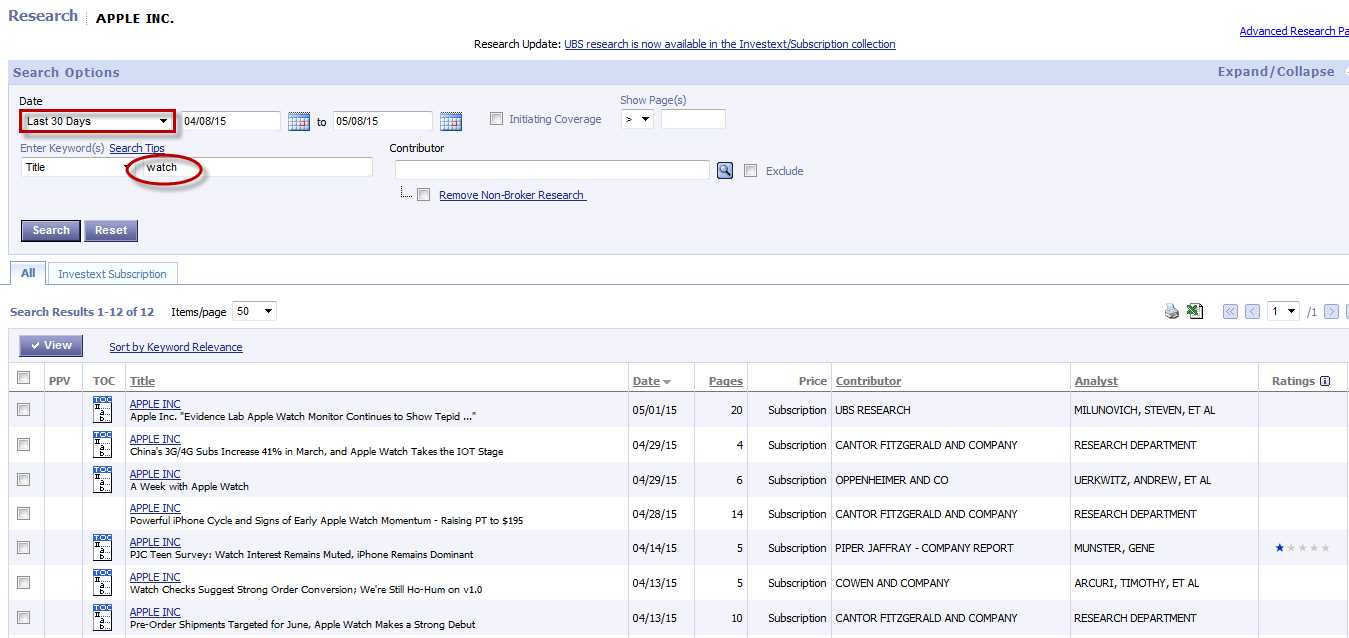
Task: Click analyst 'ARCURI, TIMOTHY, ET AL'
Action: point(1136,583)
